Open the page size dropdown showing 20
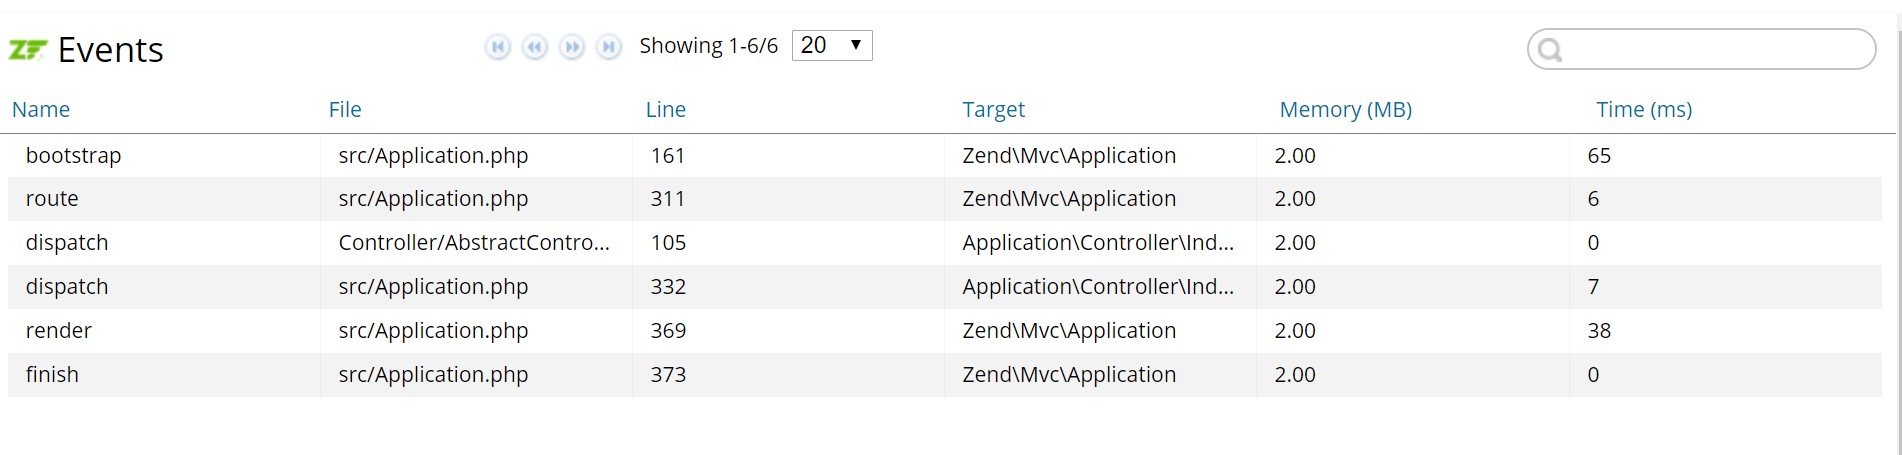Screen dimensions: 1902x455 [x=832, y=45]
